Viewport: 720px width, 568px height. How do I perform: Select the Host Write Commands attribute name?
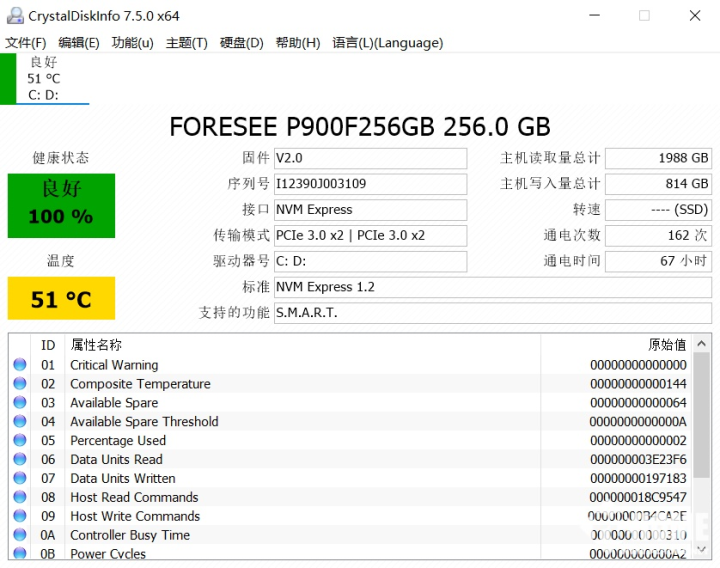coord(135,516)
